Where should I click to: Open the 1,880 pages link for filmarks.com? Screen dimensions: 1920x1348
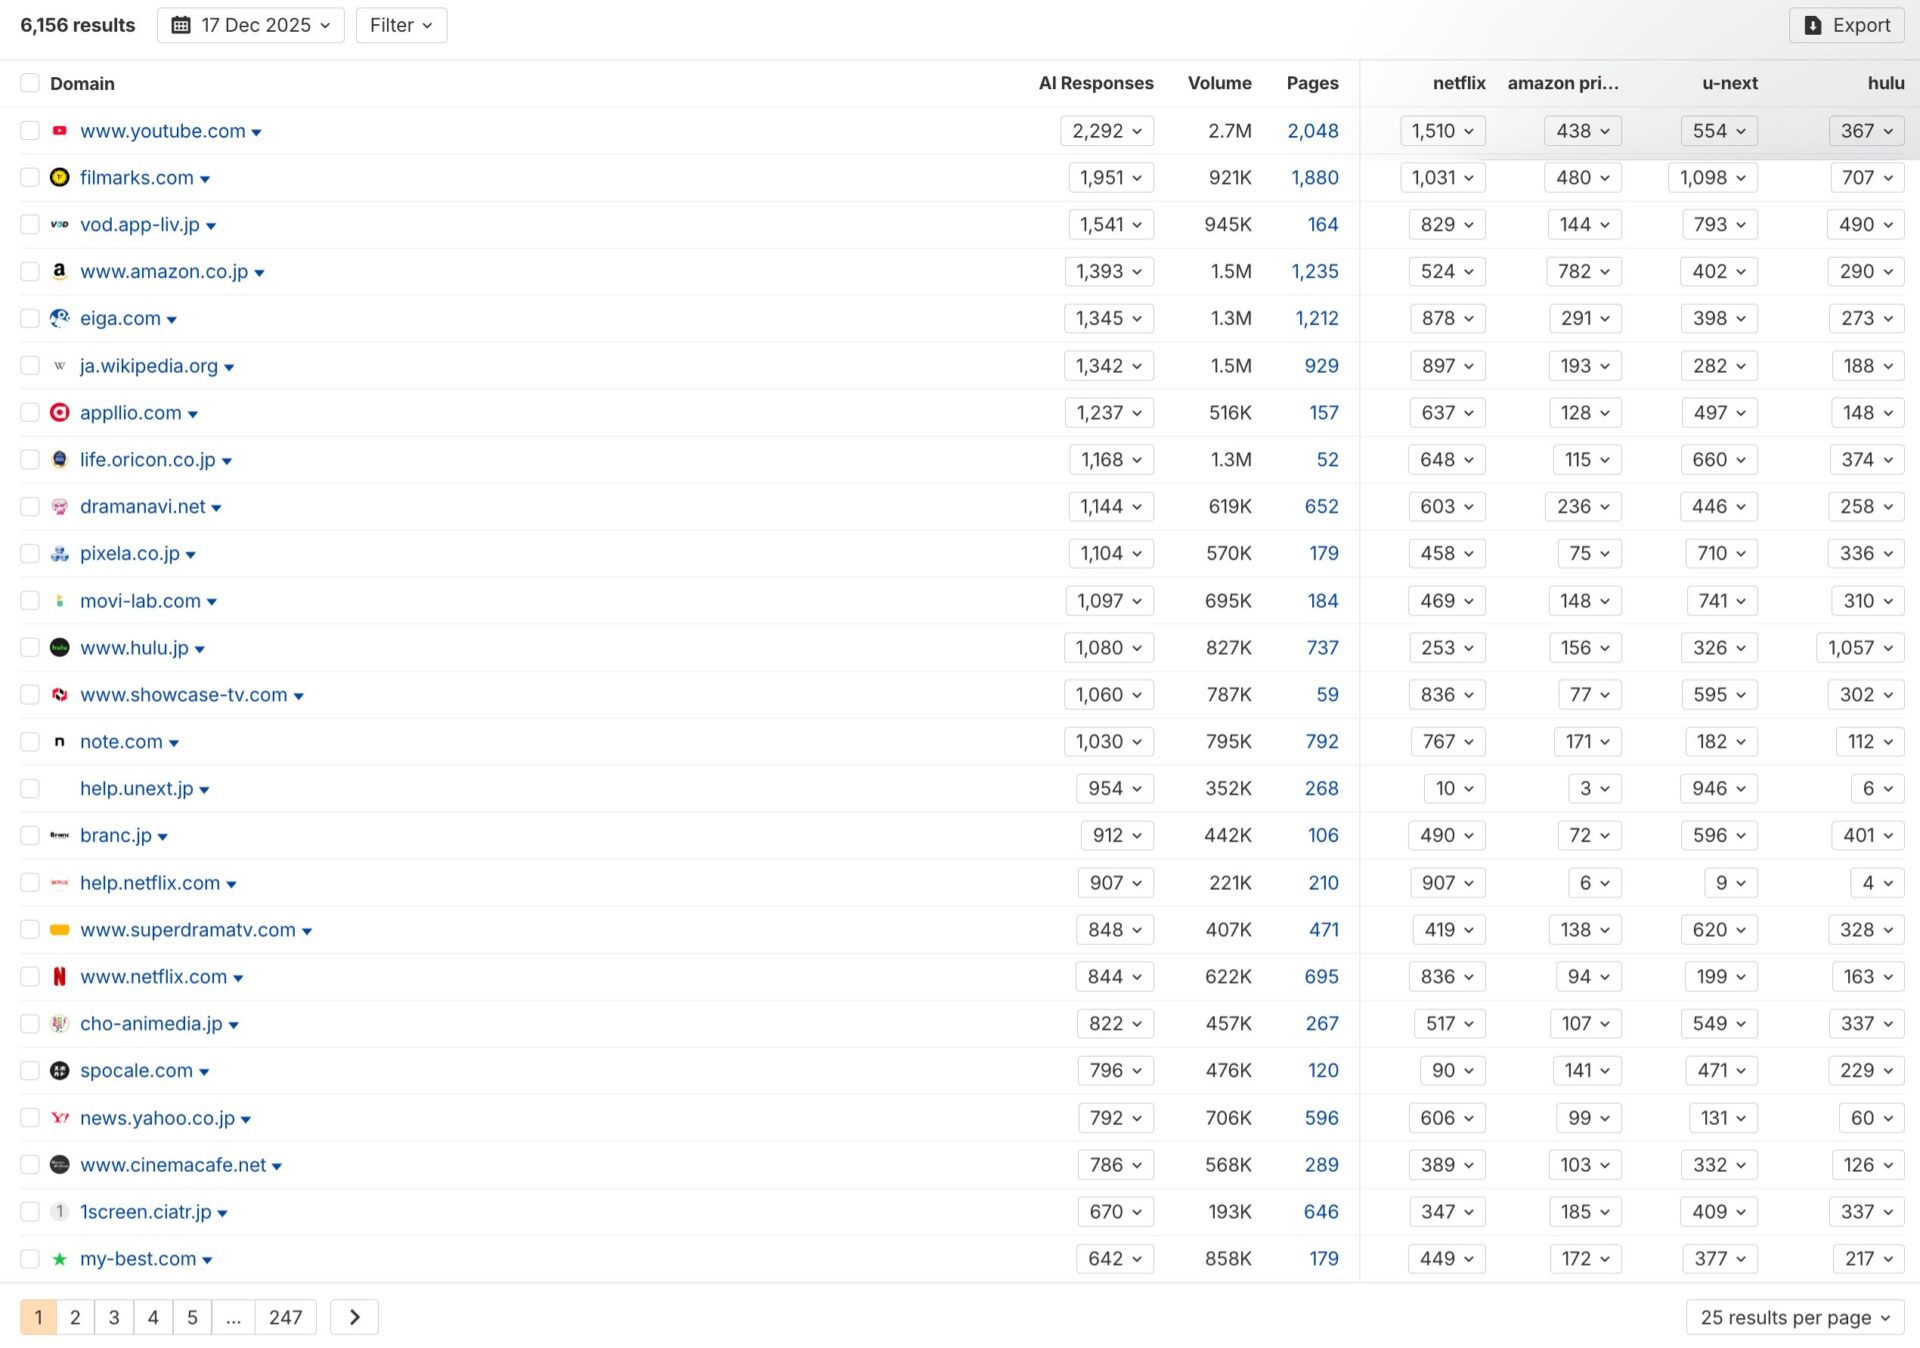pyautogui.click(x=1315, y=177)
